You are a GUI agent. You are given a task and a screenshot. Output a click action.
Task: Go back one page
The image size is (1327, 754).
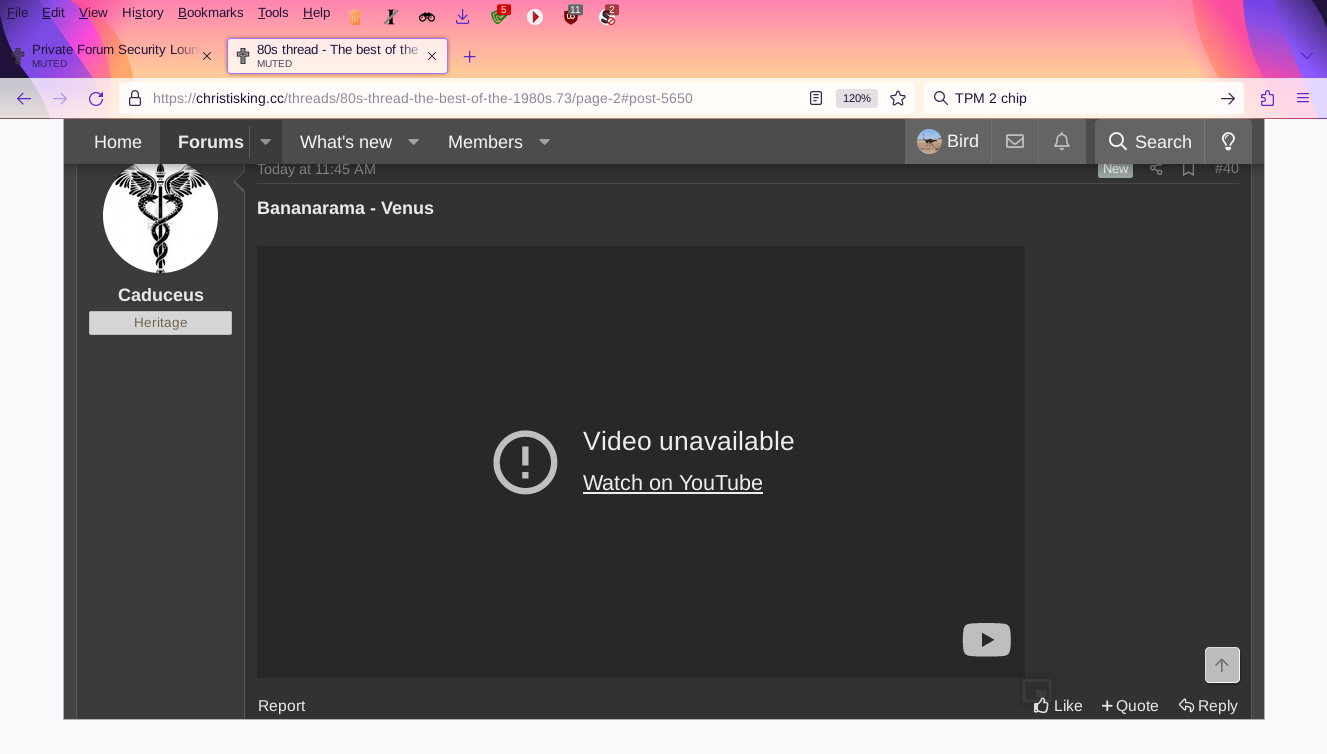coord(24,98)
